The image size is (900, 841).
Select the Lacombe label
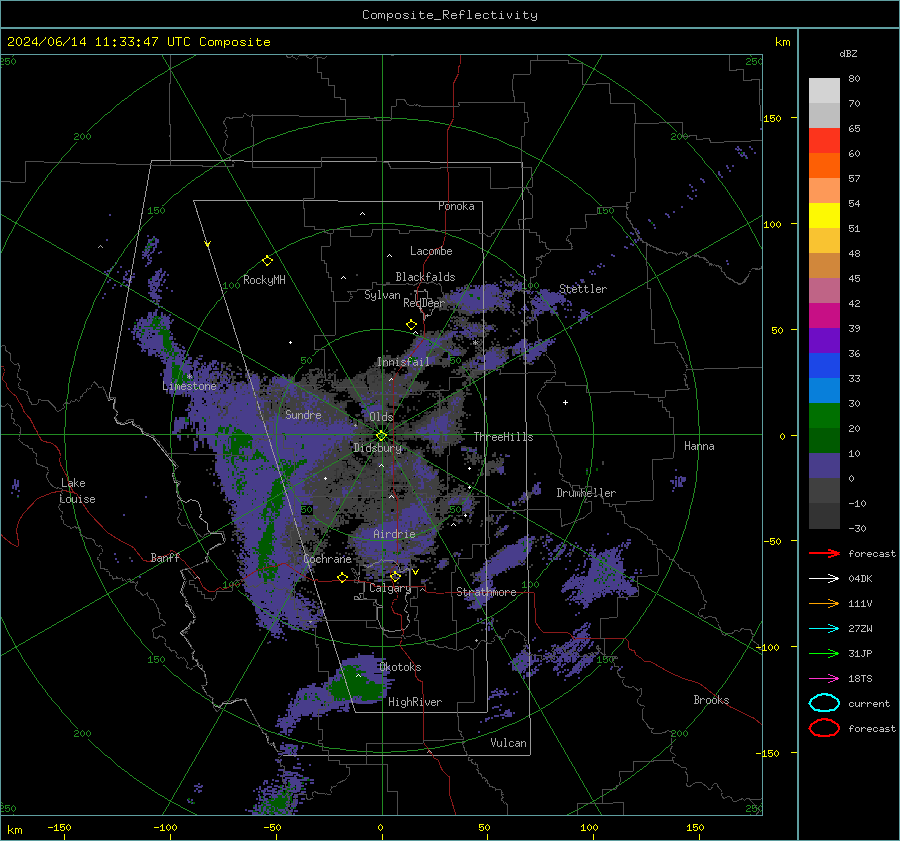431,251
